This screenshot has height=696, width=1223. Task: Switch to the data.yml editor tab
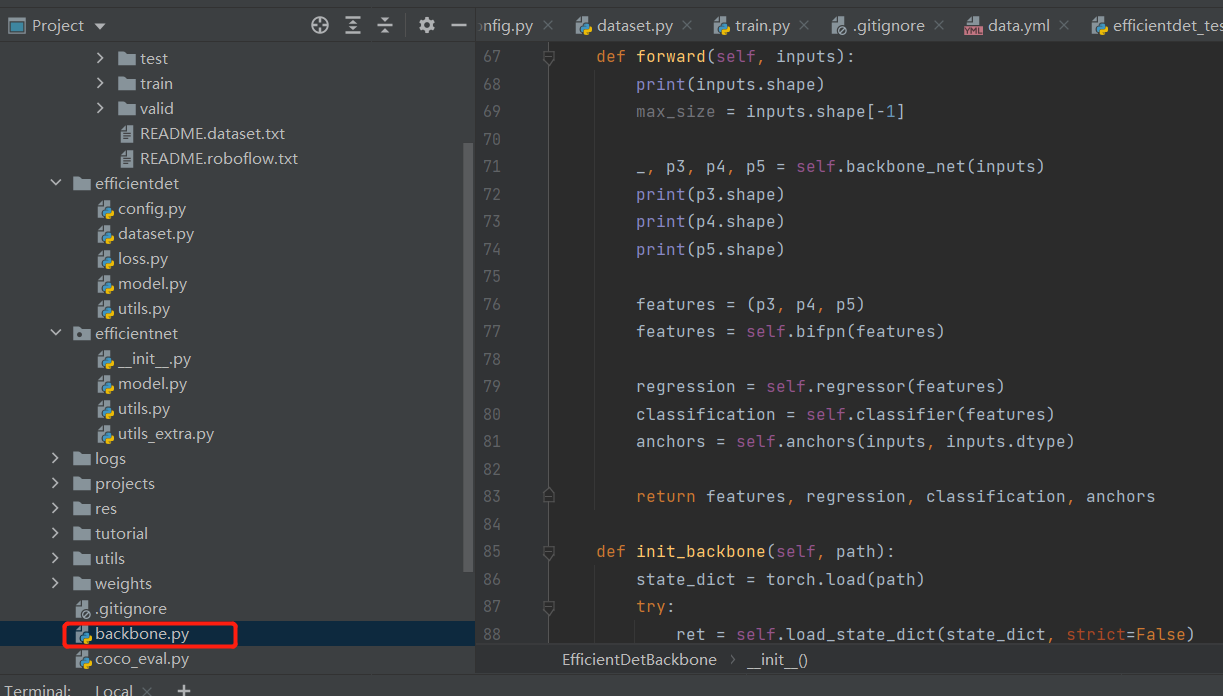click(1019, 26)
